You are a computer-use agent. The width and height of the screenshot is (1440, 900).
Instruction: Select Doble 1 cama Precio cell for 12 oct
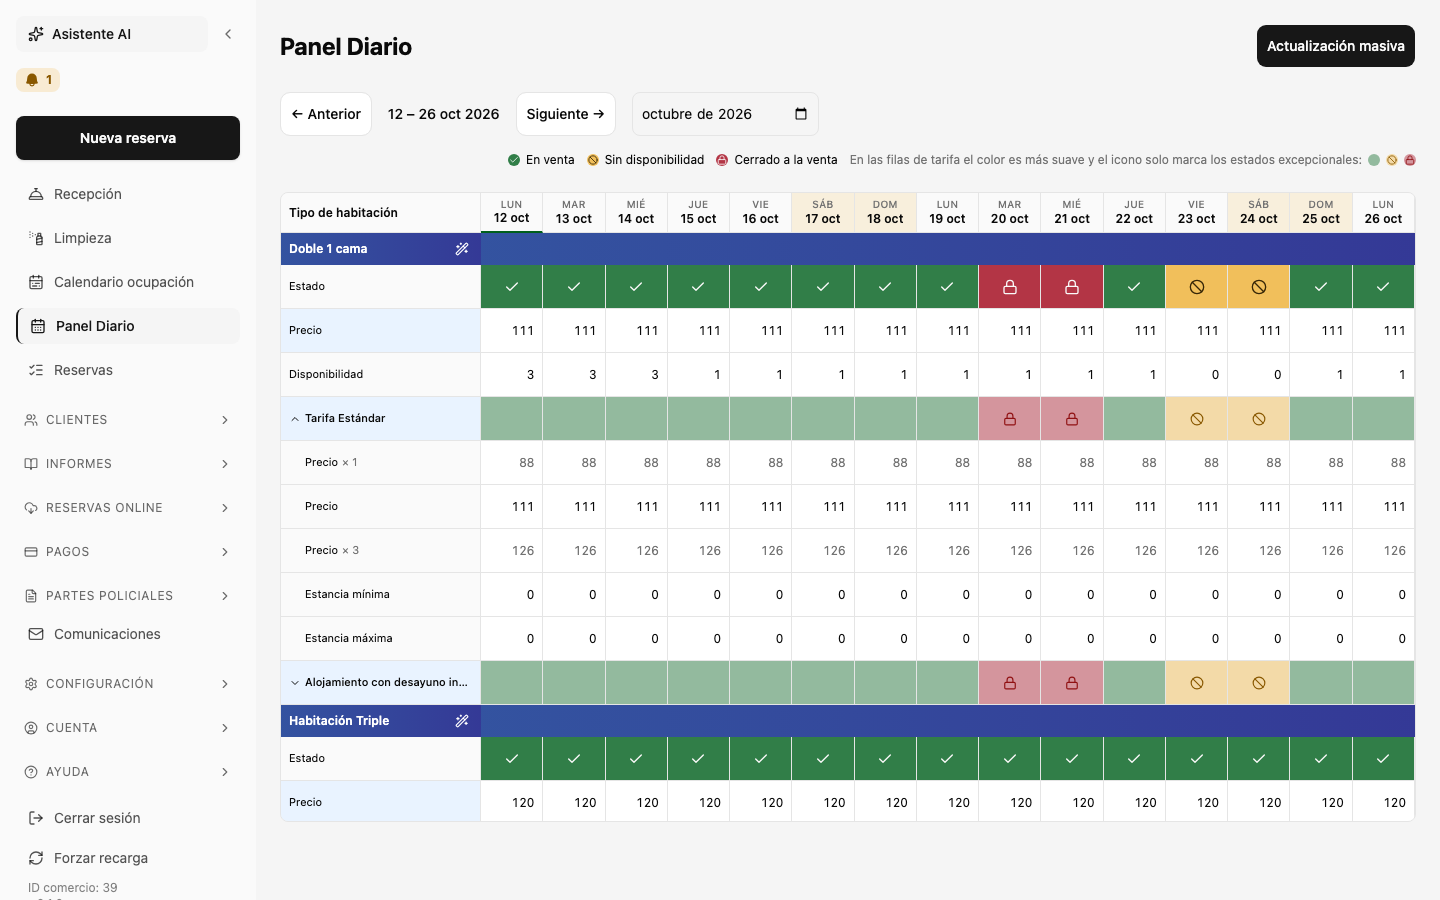[512, 331]
